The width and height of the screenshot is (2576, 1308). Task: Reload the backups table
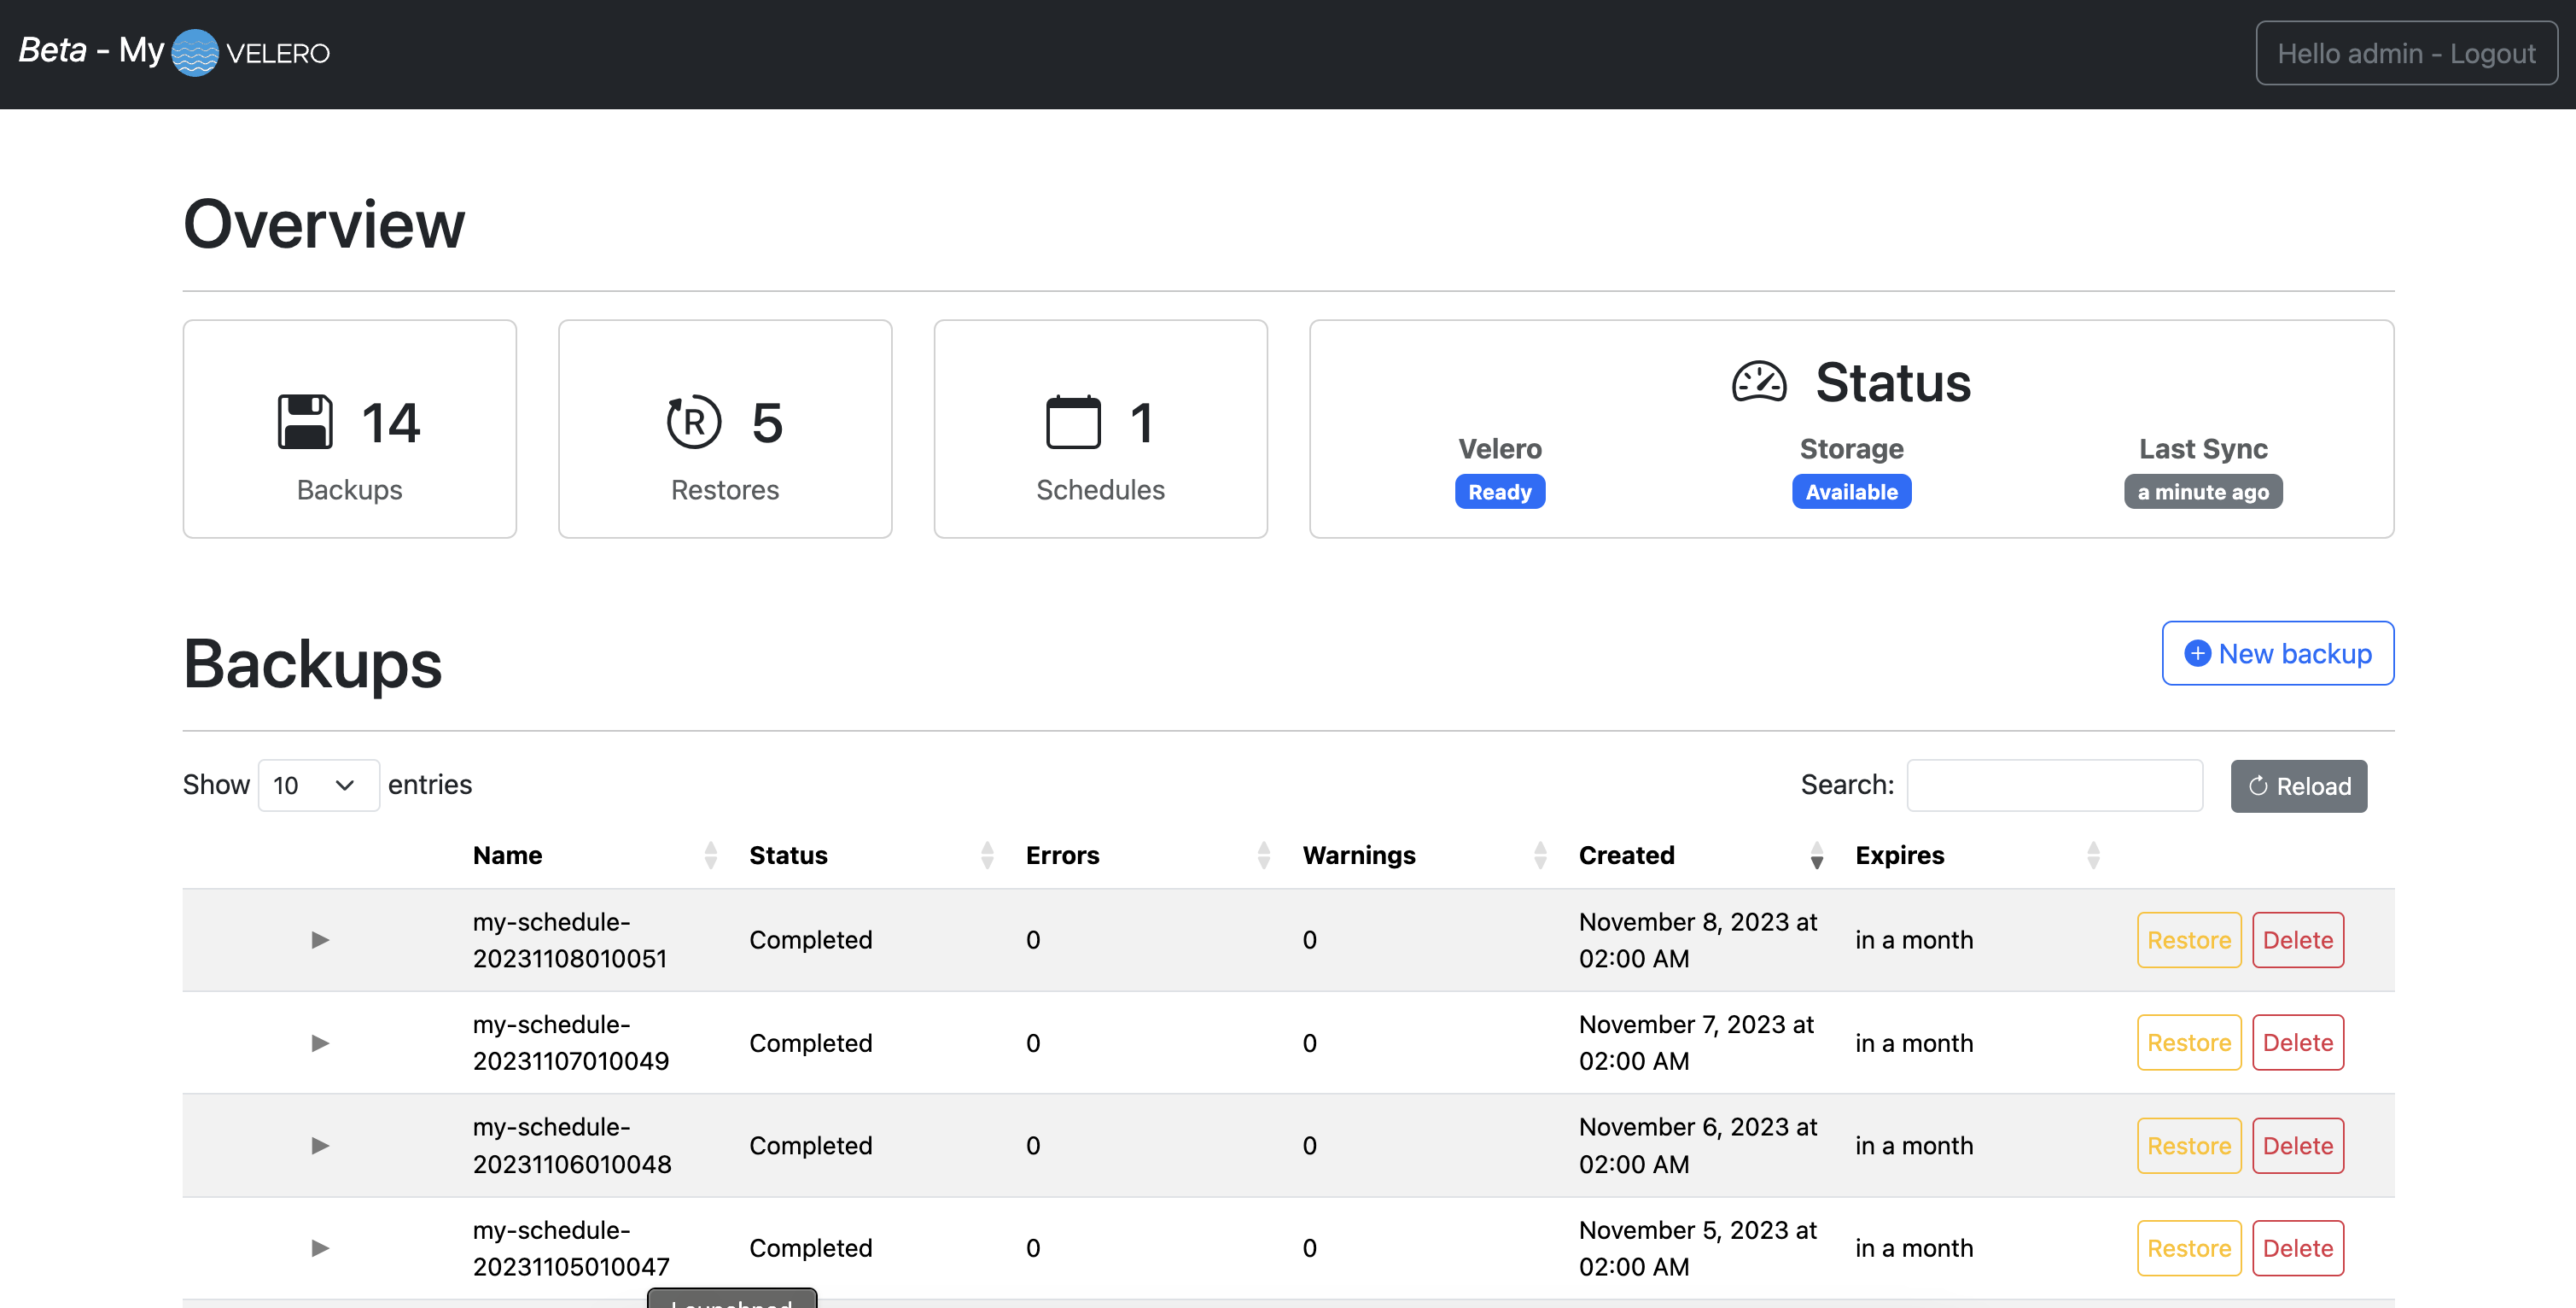2298,786
